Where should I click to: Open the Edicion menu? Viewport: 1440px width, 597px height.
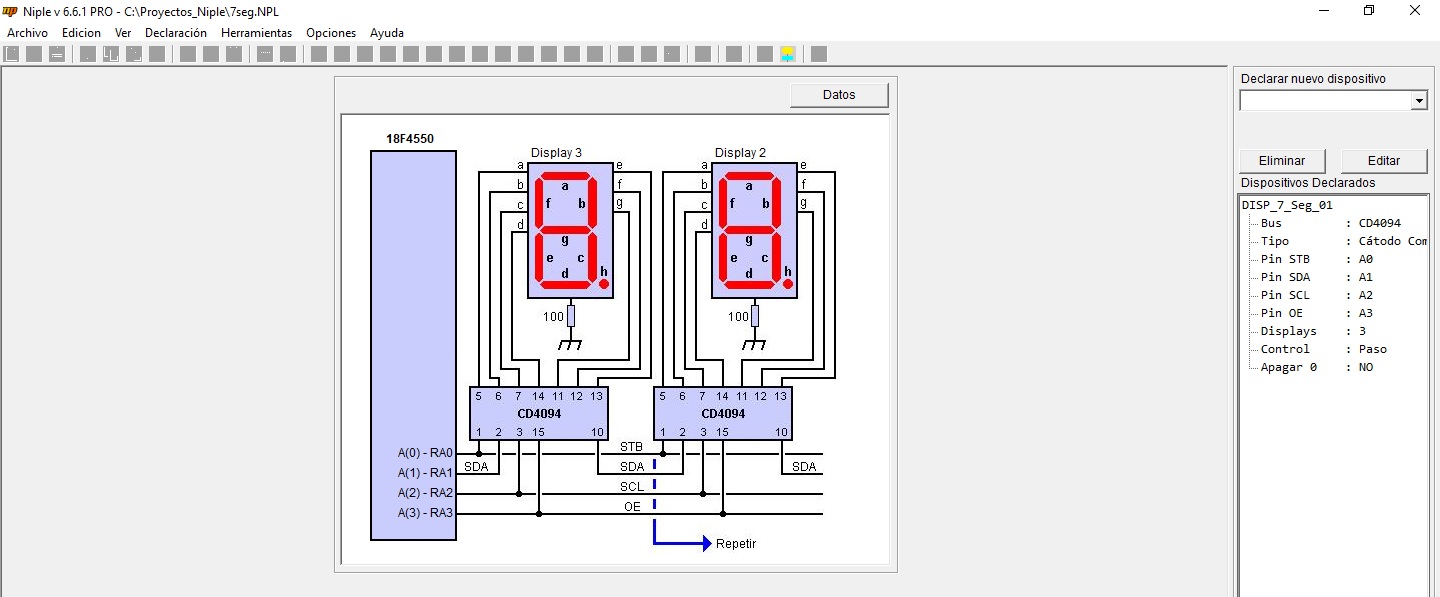click(81, 33)
